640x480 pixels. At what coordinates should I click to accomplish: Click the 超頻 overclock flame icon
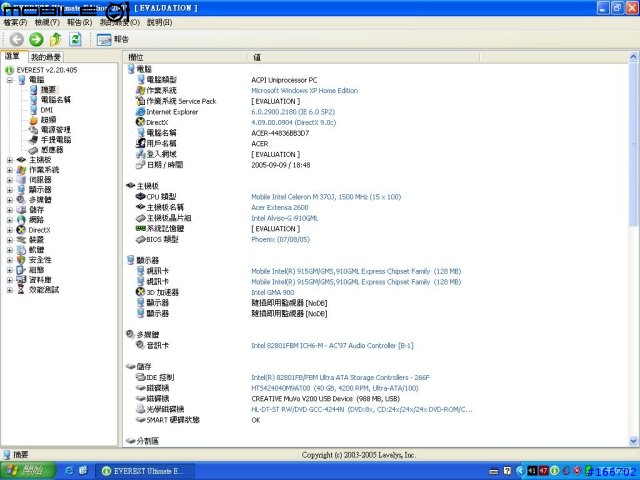click(x=33, y=120)
